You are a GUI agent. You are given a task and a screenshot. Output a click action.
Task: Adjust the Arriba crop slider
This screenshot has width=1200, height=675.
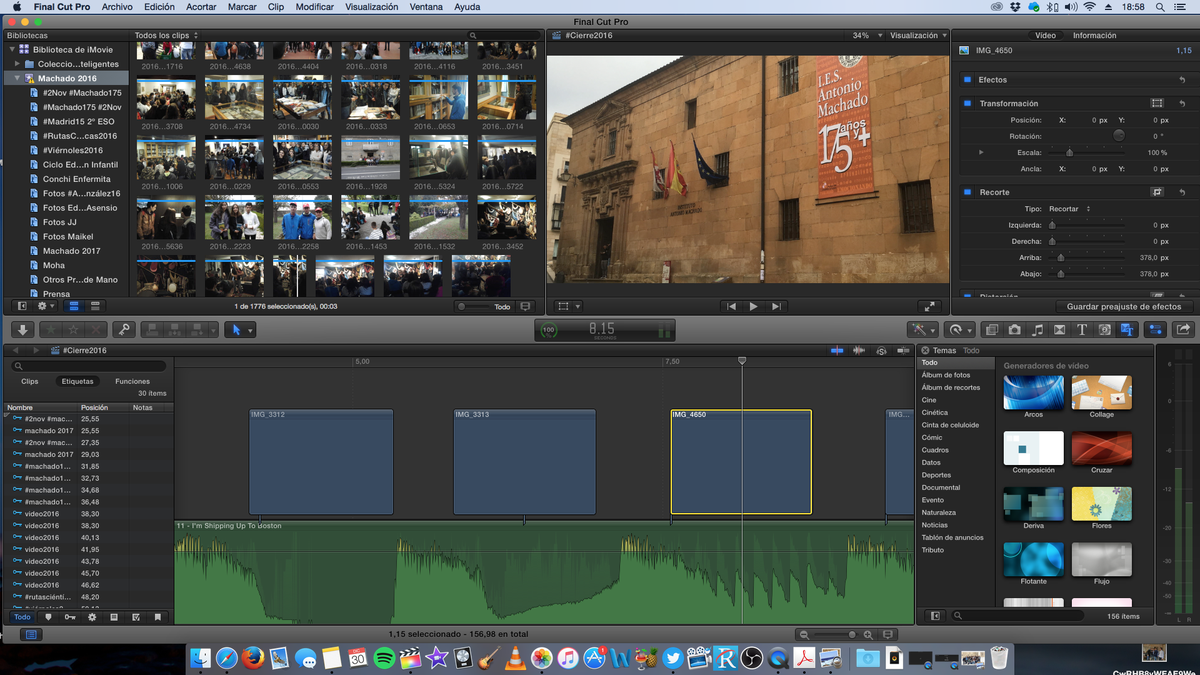(x=1061, y=257)
